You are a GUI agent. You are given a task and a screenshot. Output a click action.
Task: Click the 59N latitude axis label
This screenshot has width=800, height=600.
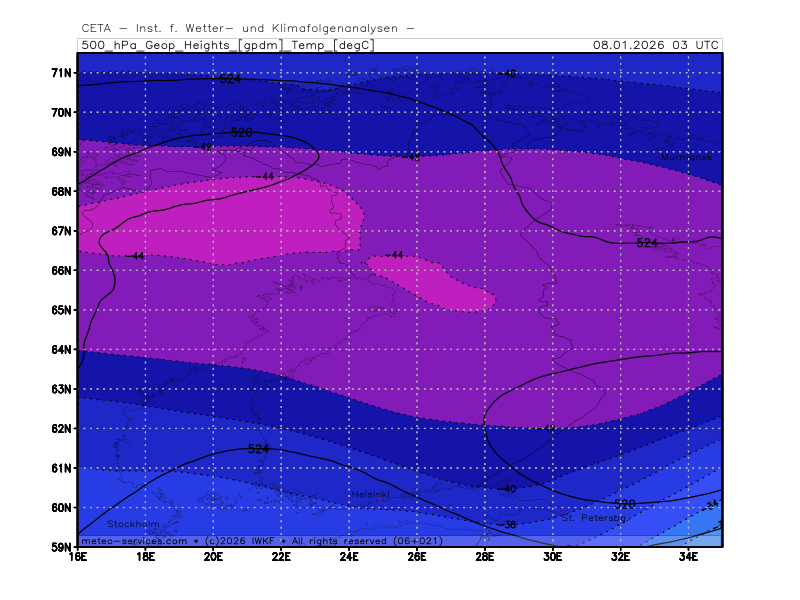(x=62, y=547)
